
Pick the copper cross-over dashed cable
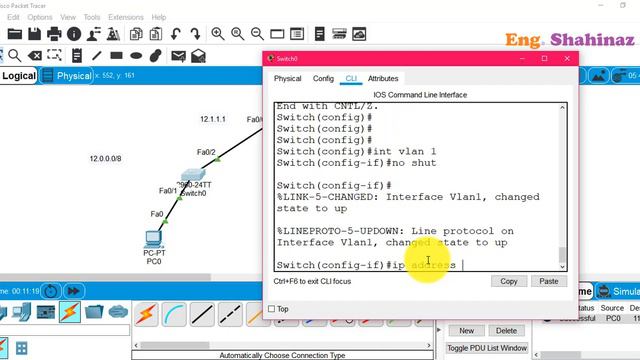230,315
